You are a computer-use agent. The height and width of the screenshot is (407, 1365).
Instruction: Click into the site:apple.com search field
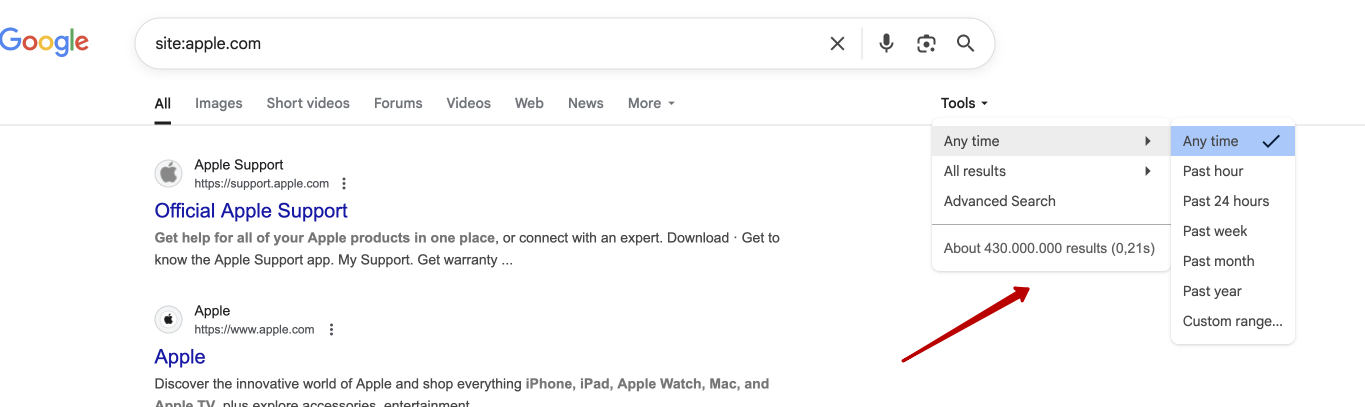pos(480,44)
